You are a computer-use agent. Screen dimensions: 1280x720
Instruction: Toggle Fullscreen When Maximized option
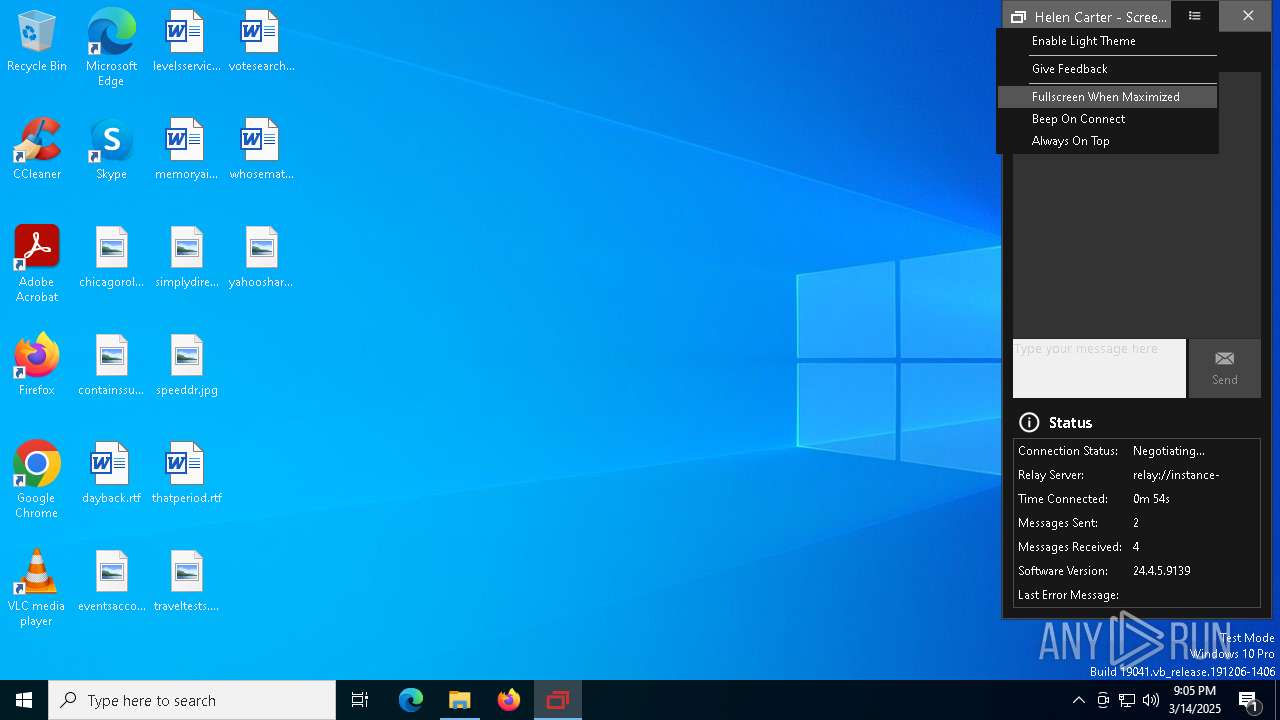1108,97
